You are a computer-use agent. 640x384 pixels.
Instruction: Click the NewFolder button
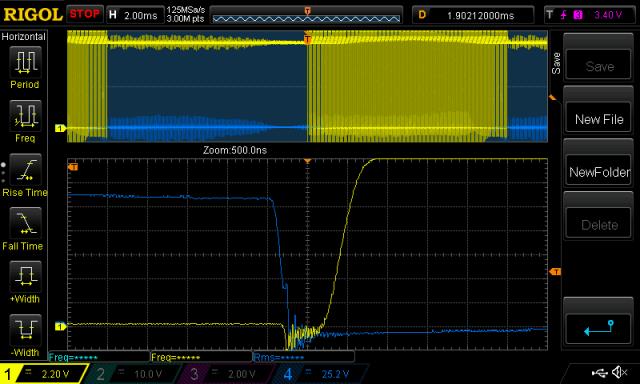click(599, 172)
